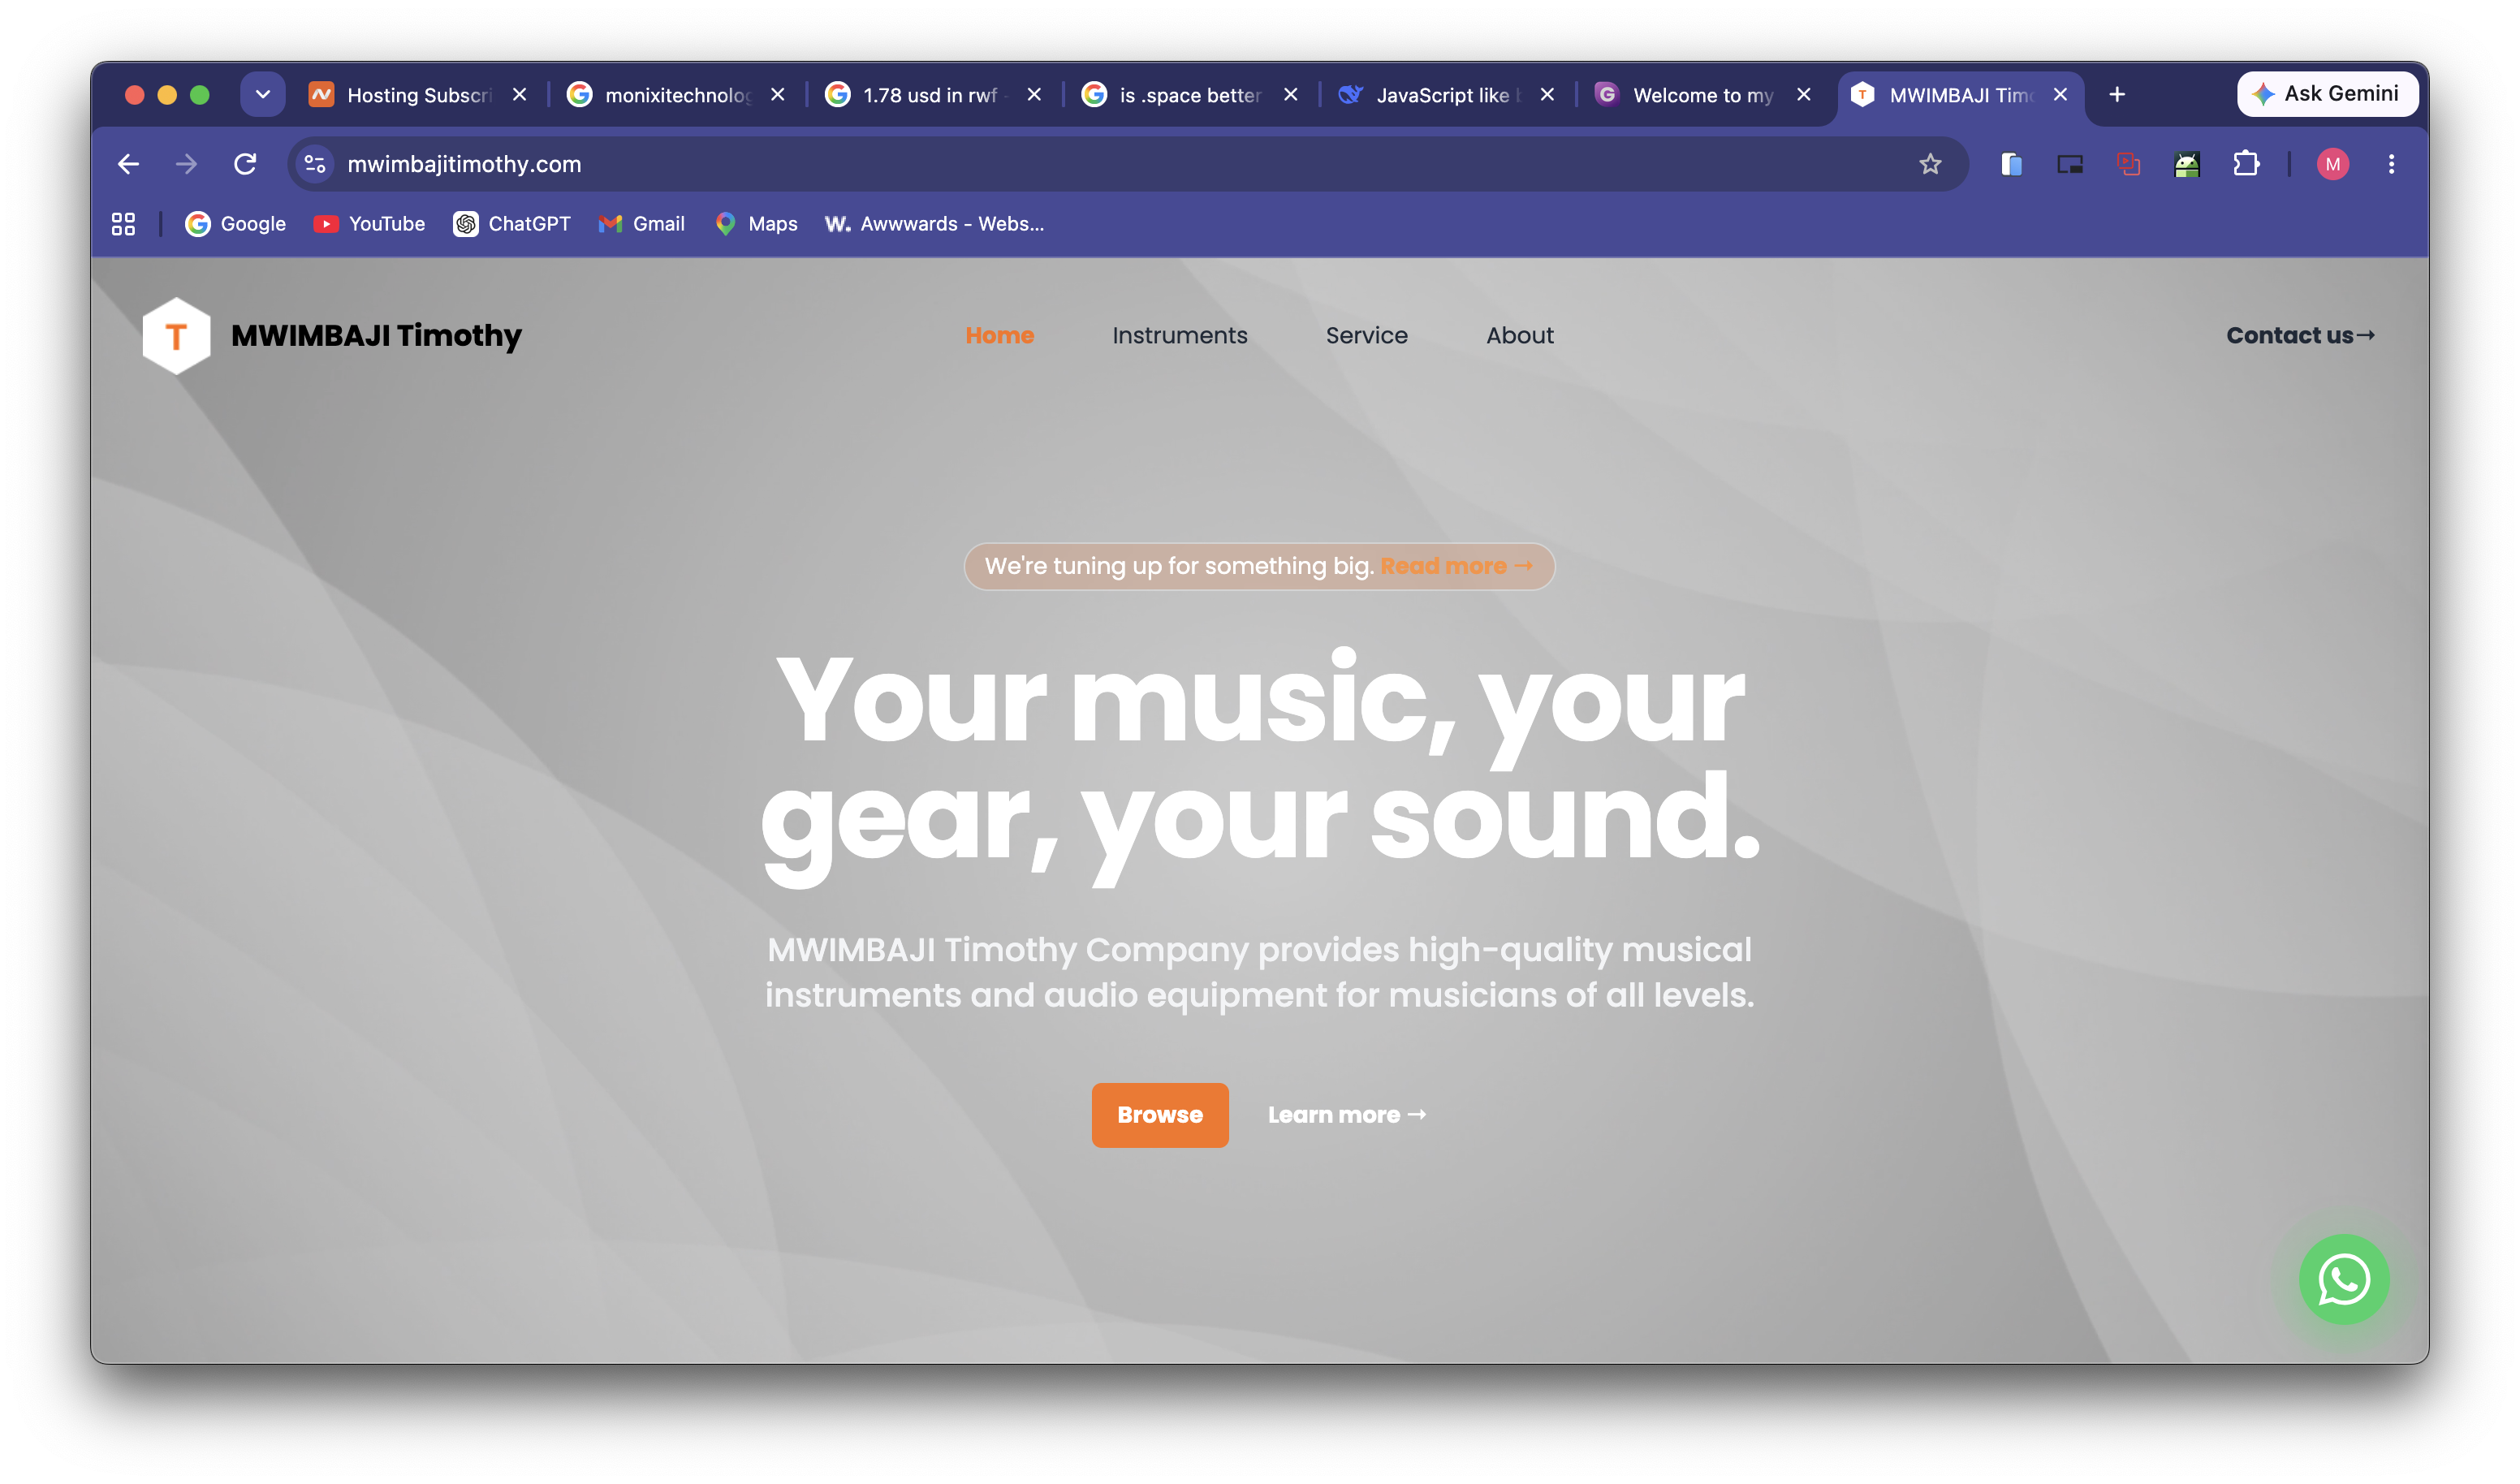
Task: Open the Maps bookmark
Action: [757, 224]
